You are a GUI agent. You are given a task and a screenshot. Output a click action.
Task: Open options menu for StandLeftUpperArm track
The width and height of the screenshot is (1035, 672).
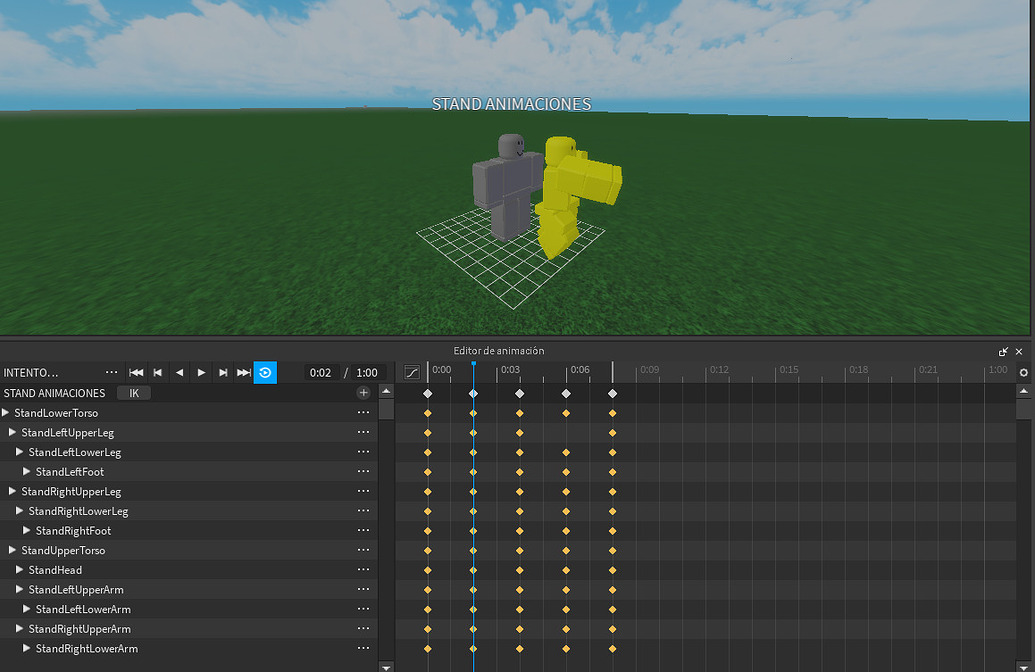pos(363,589)
